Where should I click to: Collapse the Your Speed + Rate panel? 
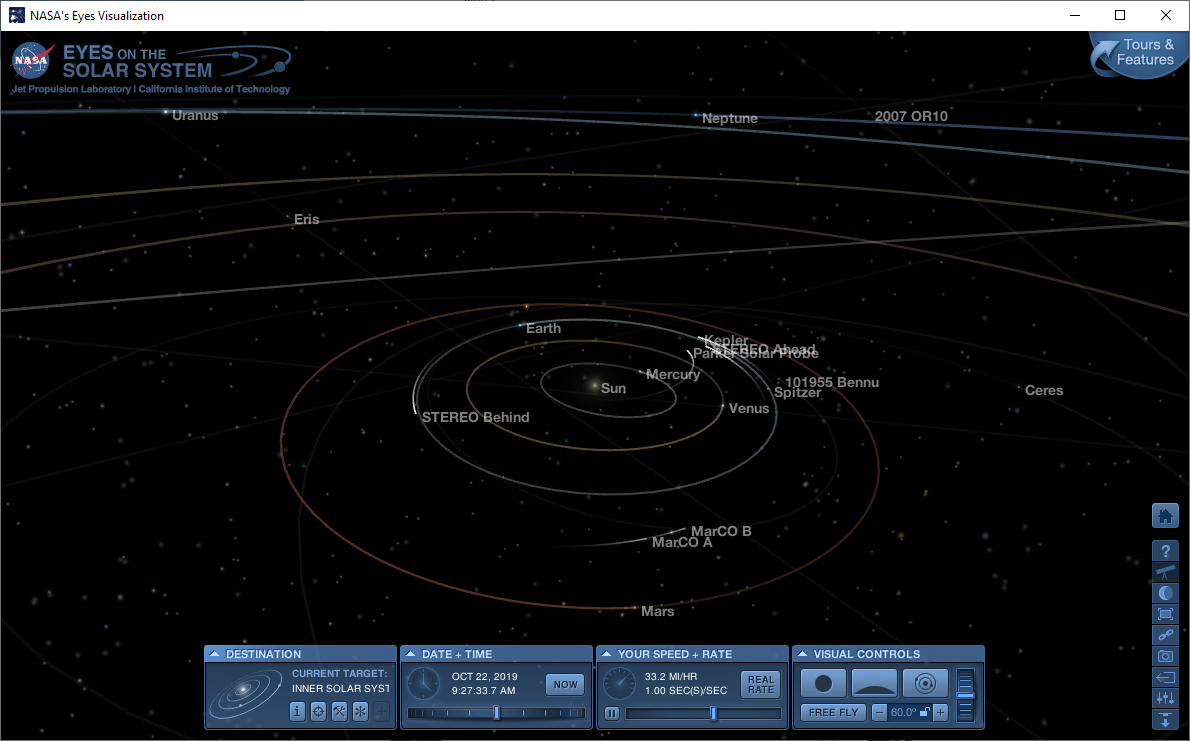606,654
